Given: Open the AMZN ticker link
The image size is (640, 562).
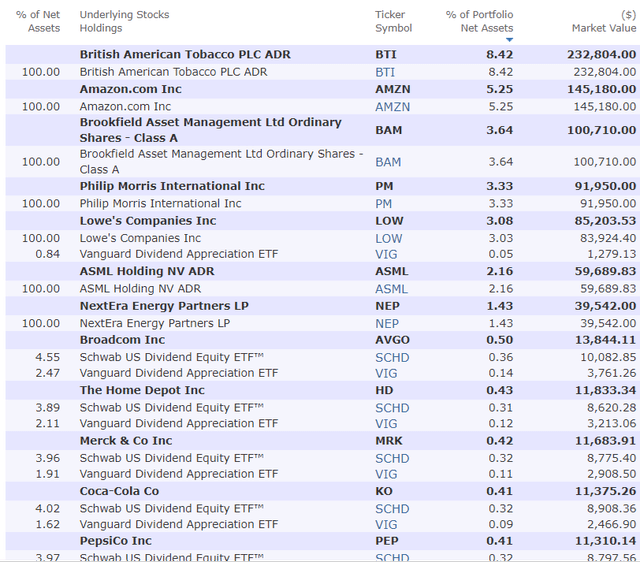Looking at the screenshot, I should click(x=392, y=107).
